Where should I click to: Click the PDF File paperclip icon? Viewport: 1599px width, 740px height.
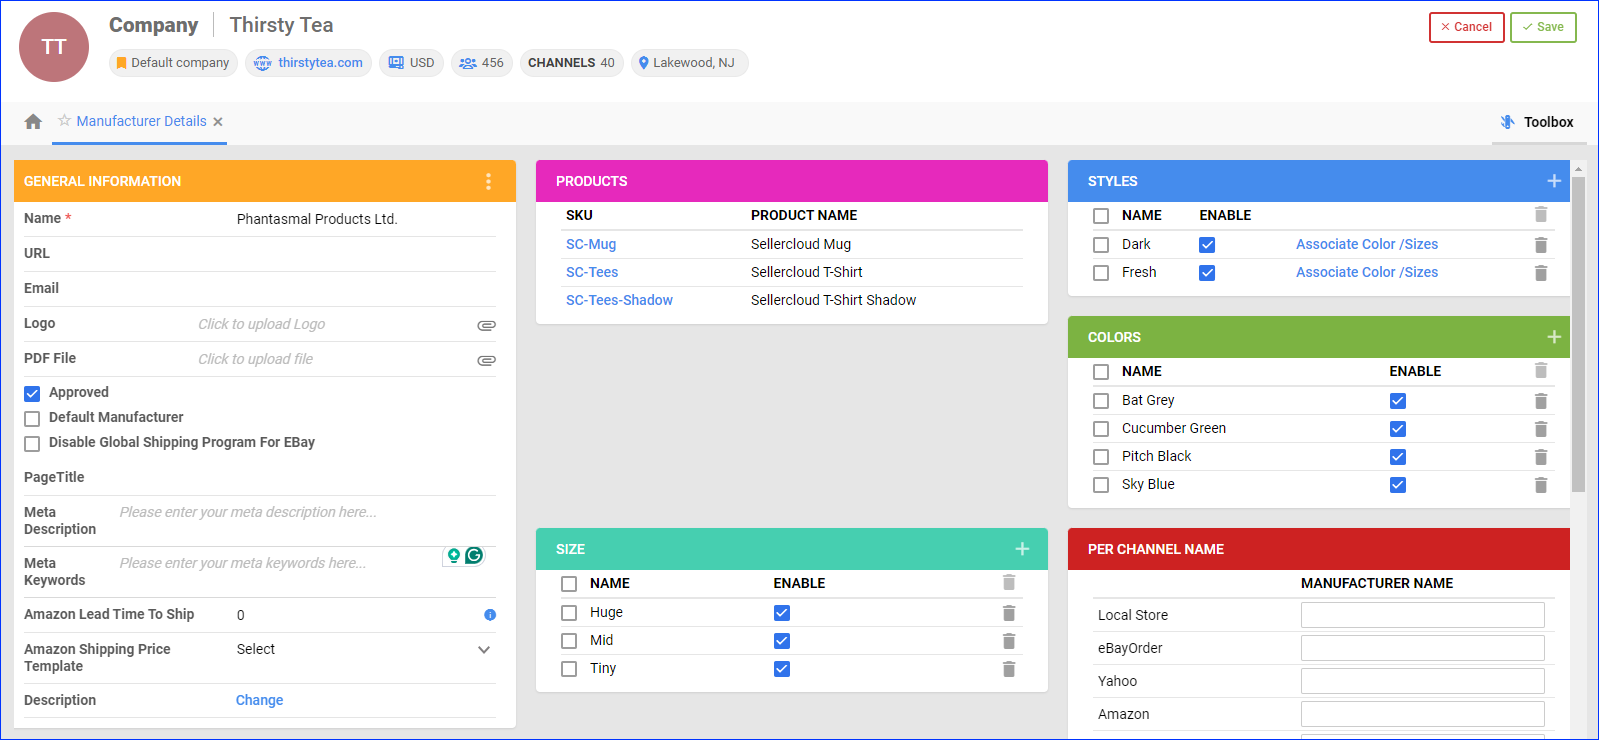(486, 360)
